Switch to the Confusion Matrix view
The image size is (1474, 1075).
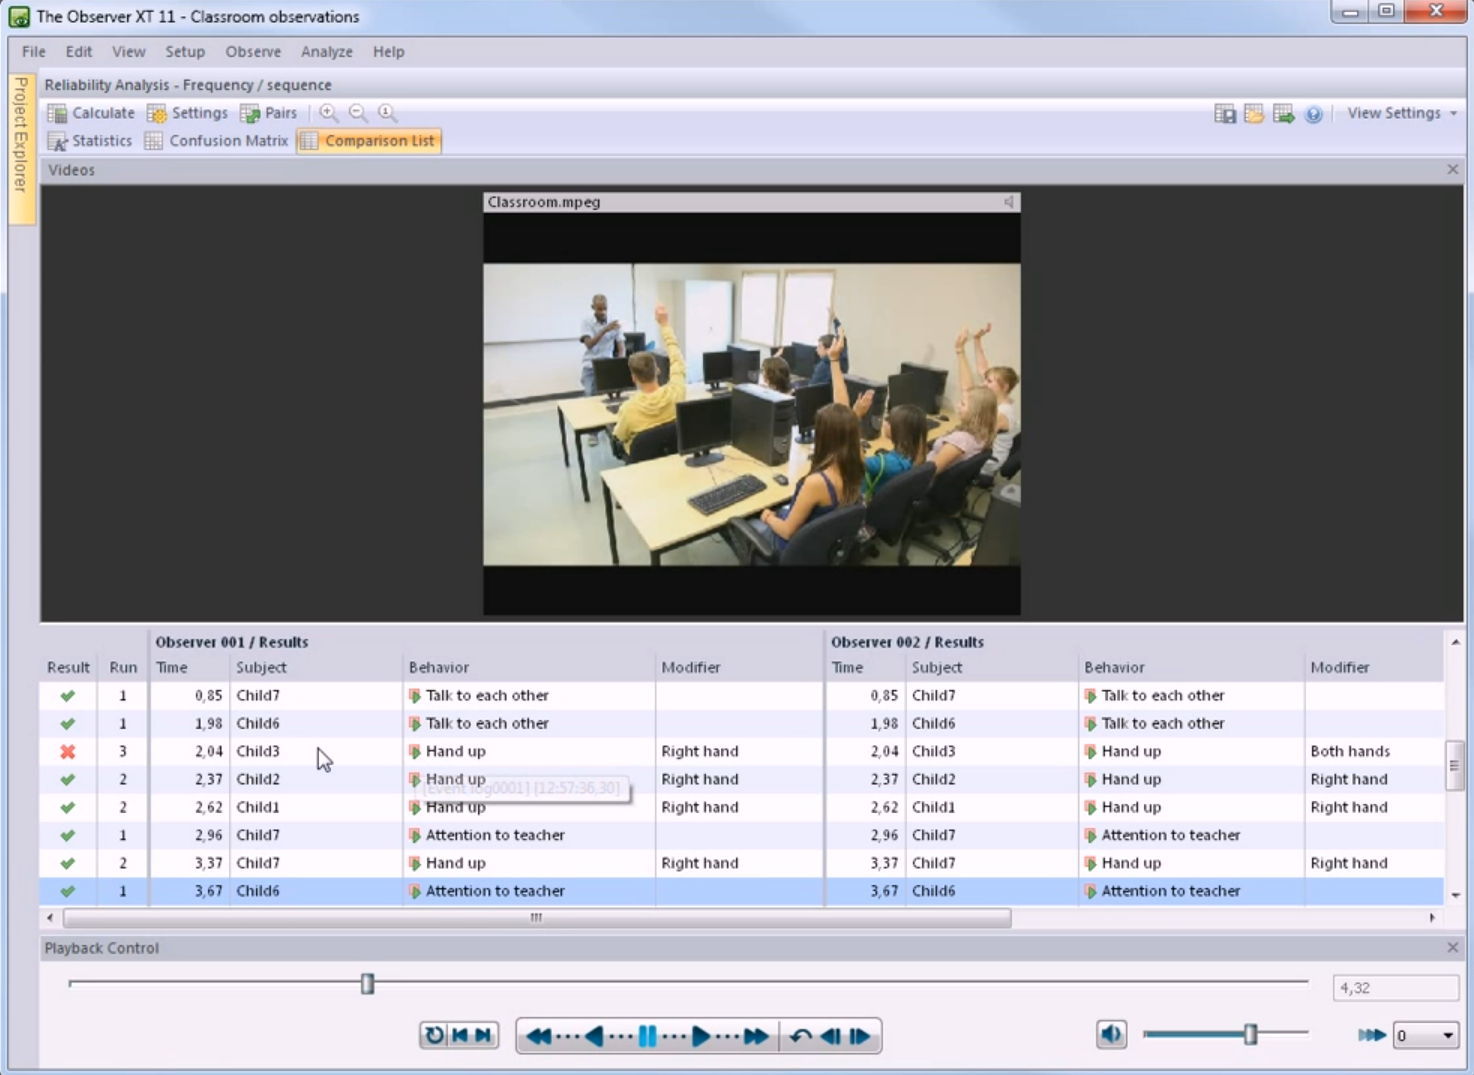pyautogui.click(x=216, y=141)
